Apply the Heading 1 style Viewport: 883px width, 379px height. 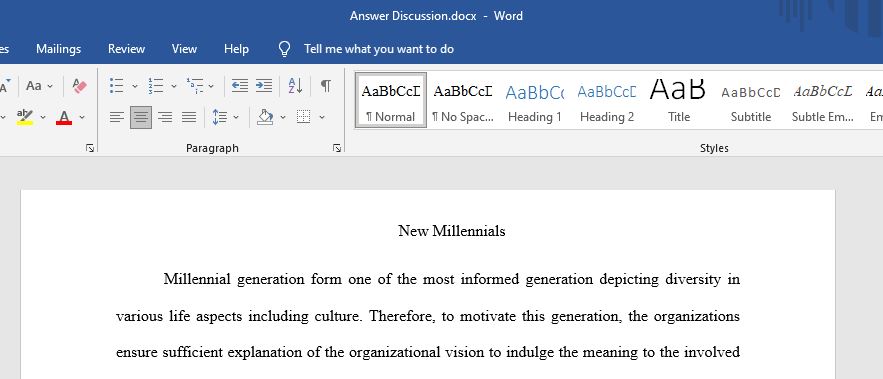(534, 100)
